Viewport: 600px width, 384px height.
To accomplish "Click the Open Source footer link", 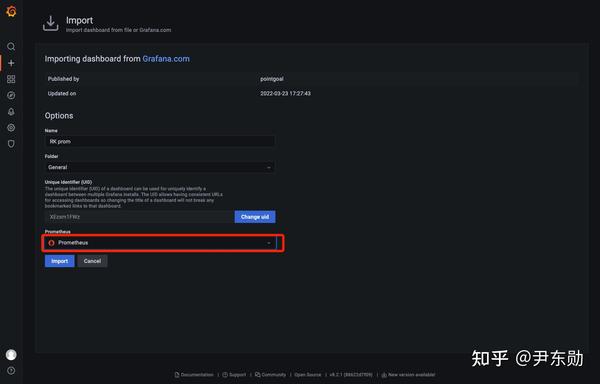I will (x=308, y=375).
